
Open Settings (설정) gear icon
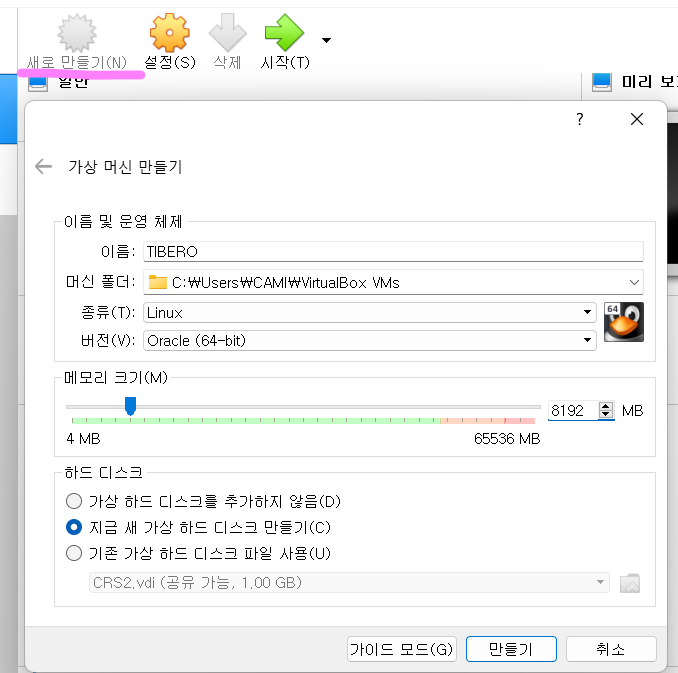click(x=170, y=32)
